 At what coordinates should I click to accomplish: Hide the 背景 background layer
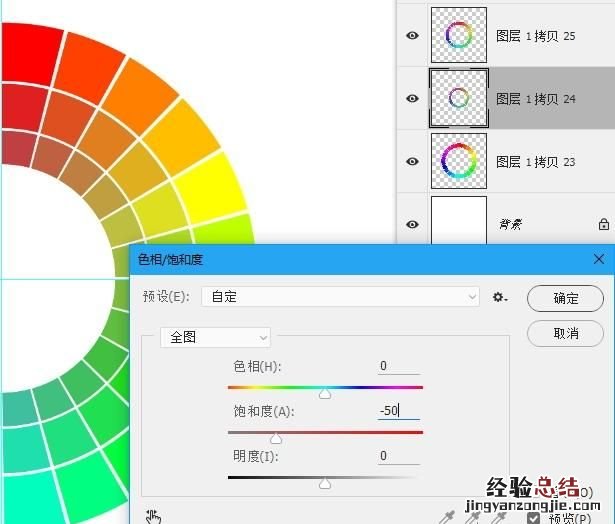[x=412, y=225]
